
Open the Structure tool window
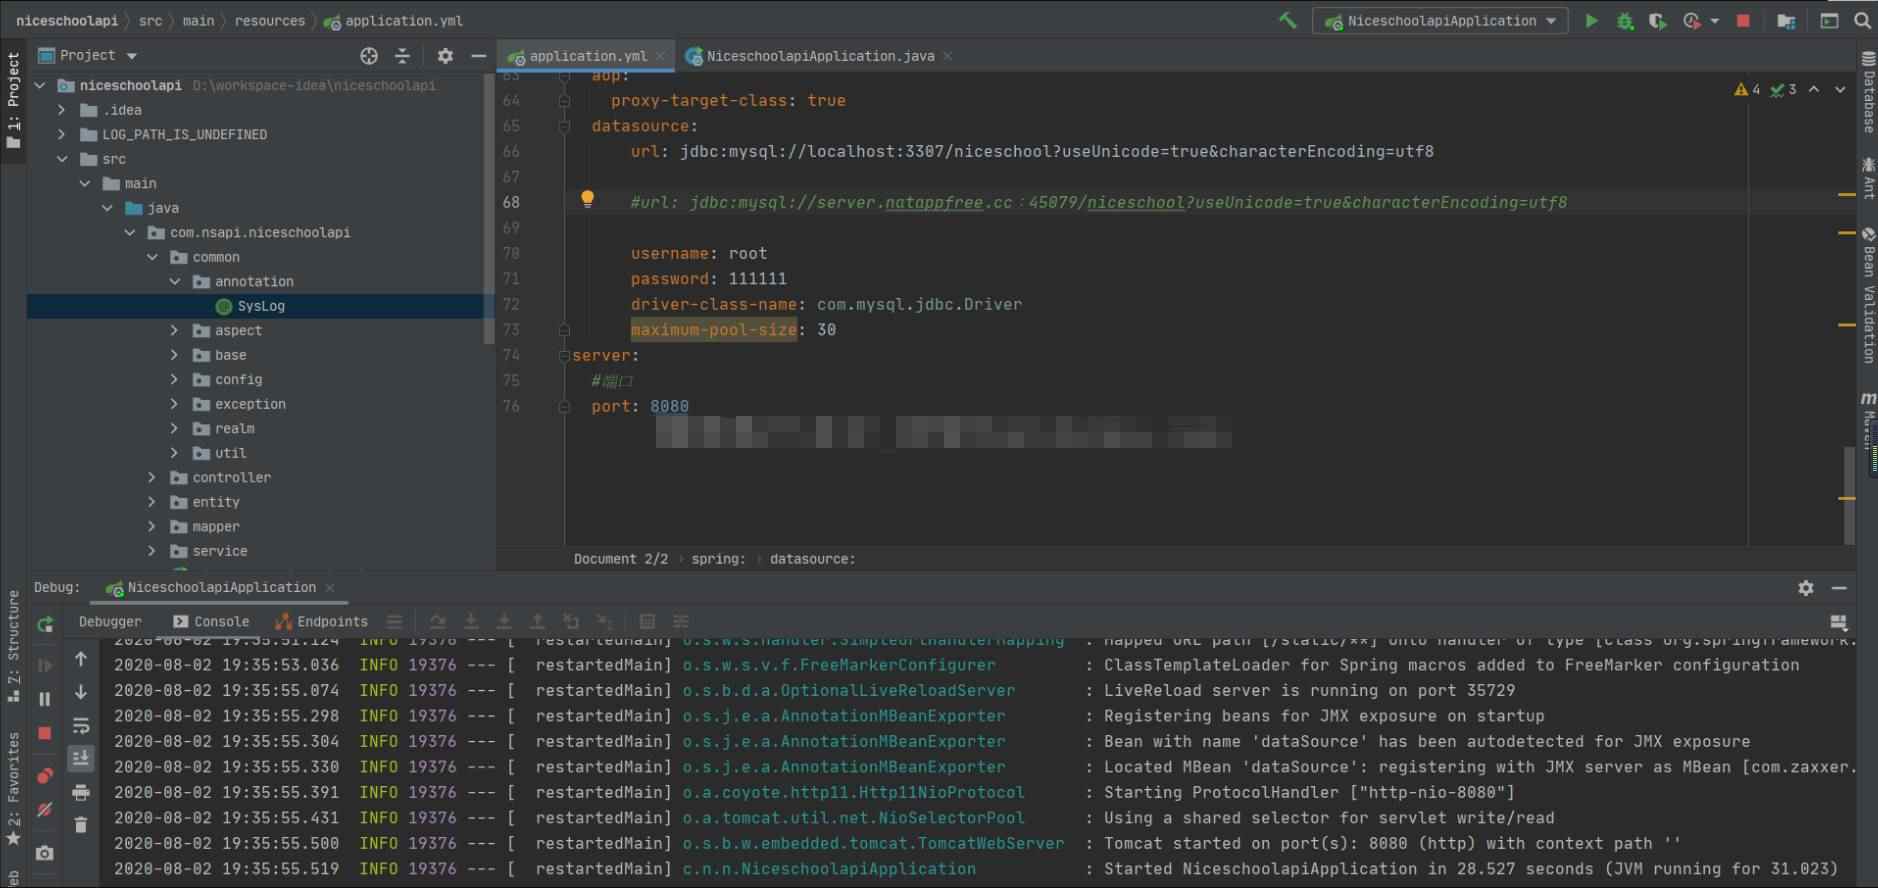point(13,647)
